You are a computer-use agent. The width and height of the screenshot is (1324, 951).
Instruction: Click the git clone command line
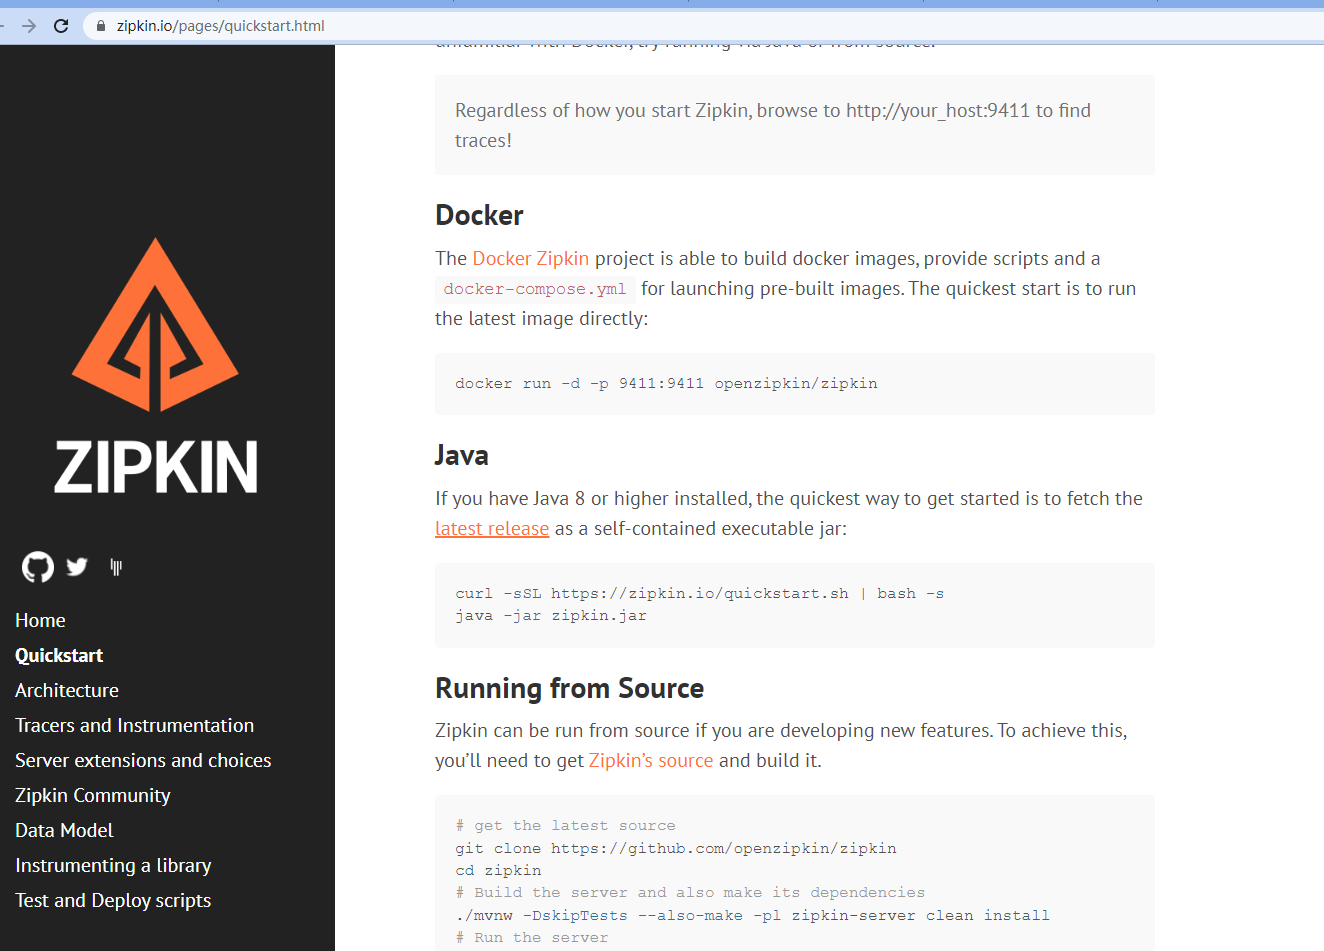[676, 848]
